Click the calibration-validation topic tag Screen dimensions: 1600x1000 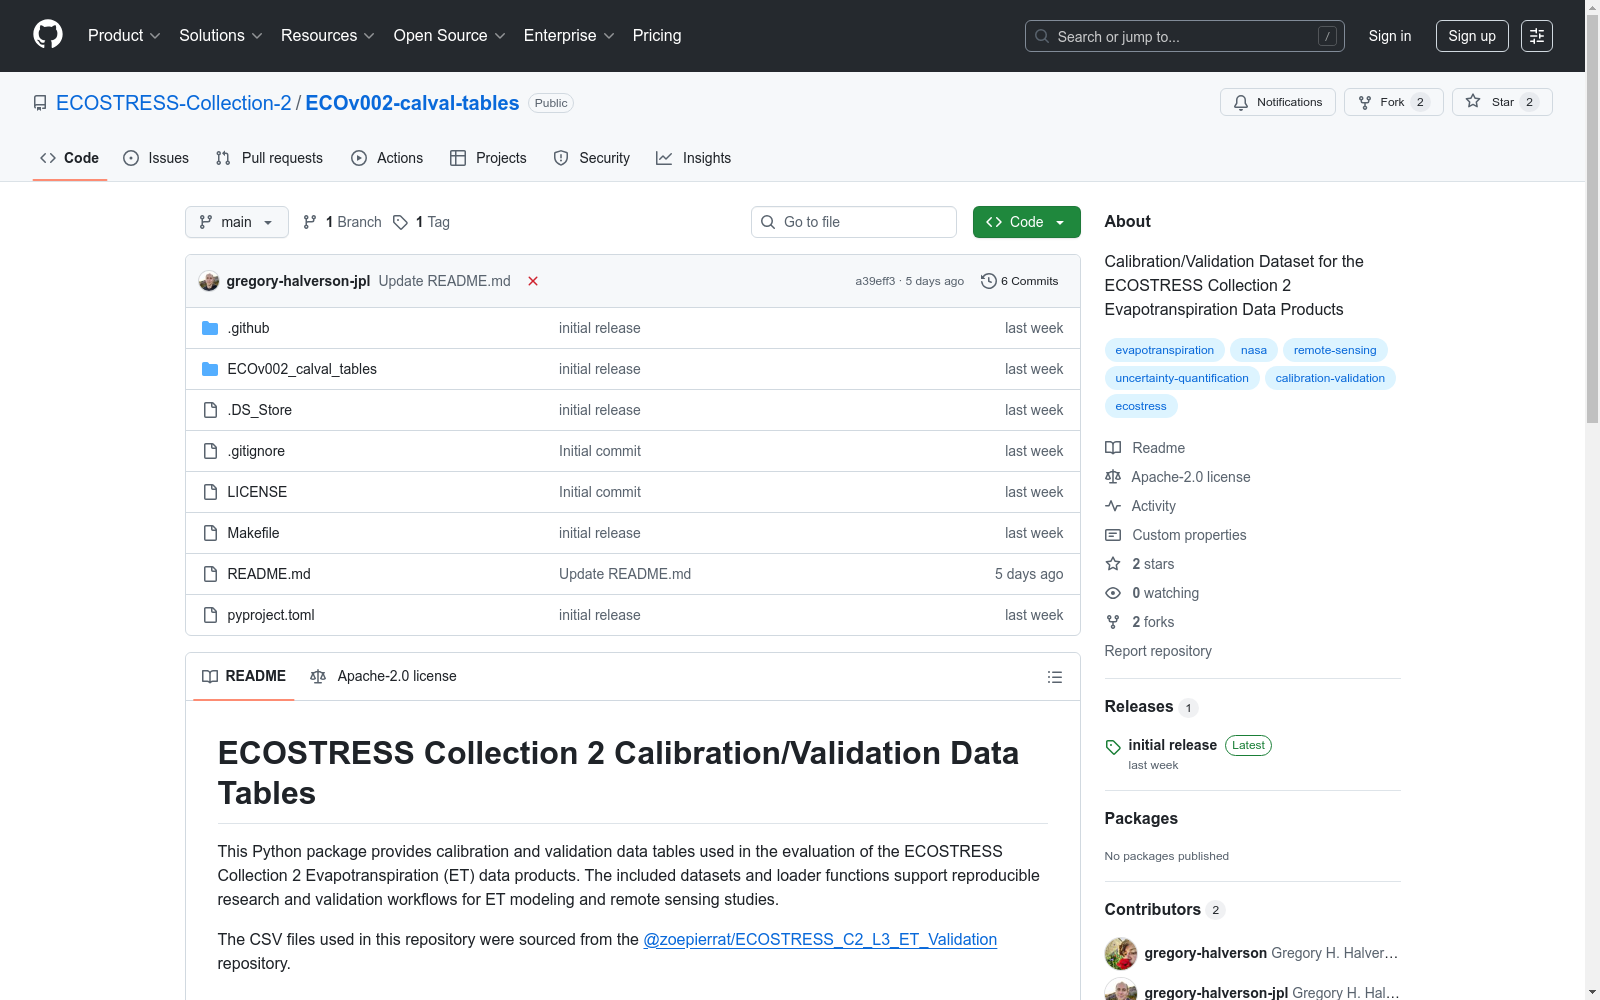(x=1330, y=378)
